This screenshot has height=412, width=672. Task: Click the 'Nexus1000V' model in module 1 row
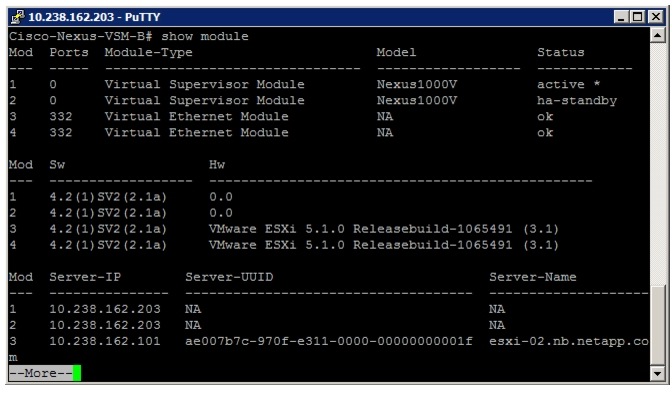click(x=416, y=85)
